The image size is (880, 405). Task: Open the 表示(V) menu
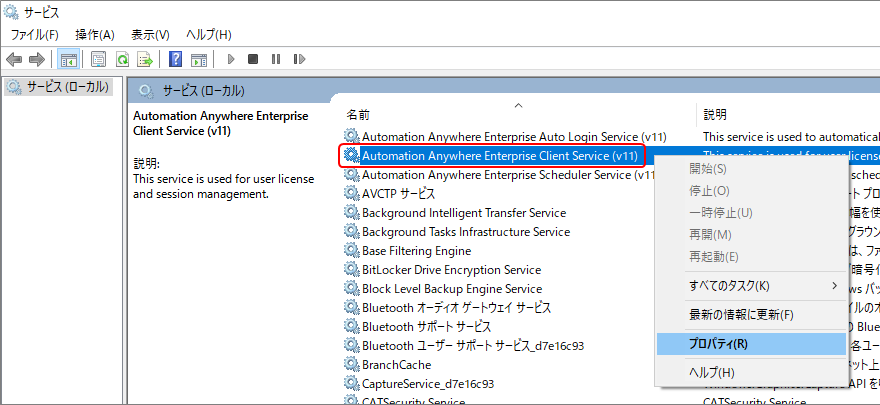coord(150,35)
